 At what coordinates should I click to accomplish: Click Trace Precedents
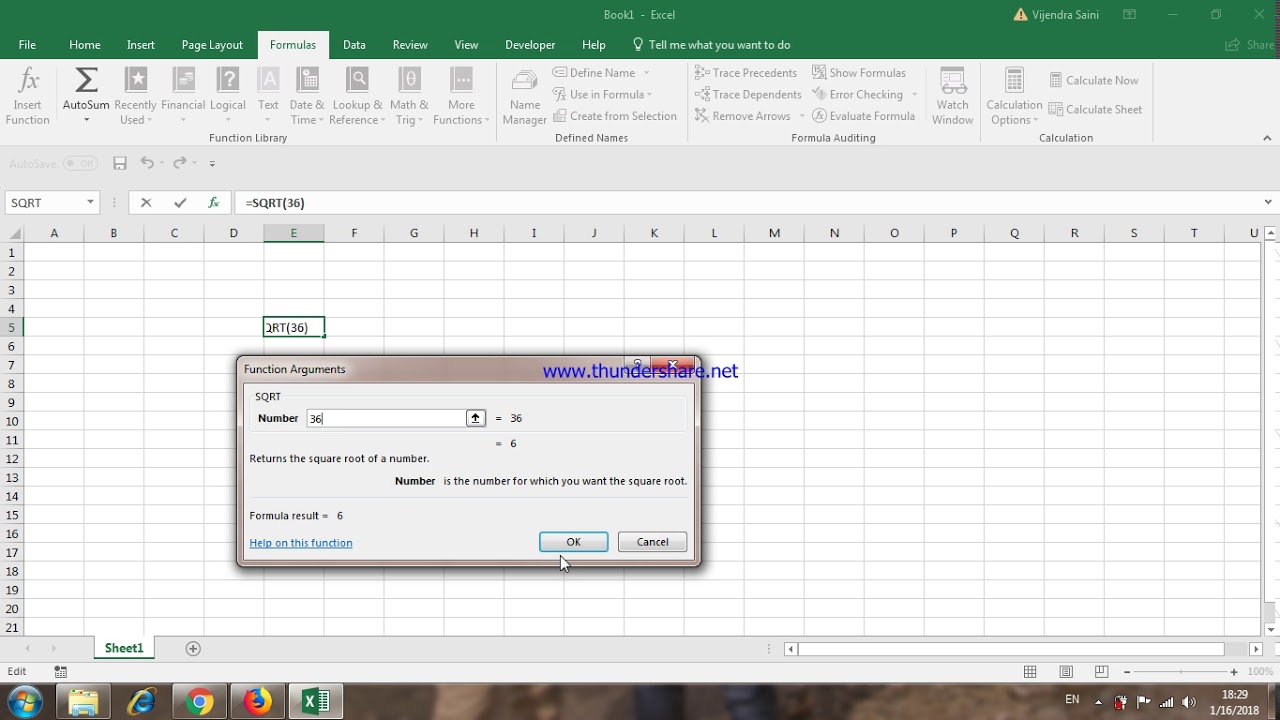point(745,73)
